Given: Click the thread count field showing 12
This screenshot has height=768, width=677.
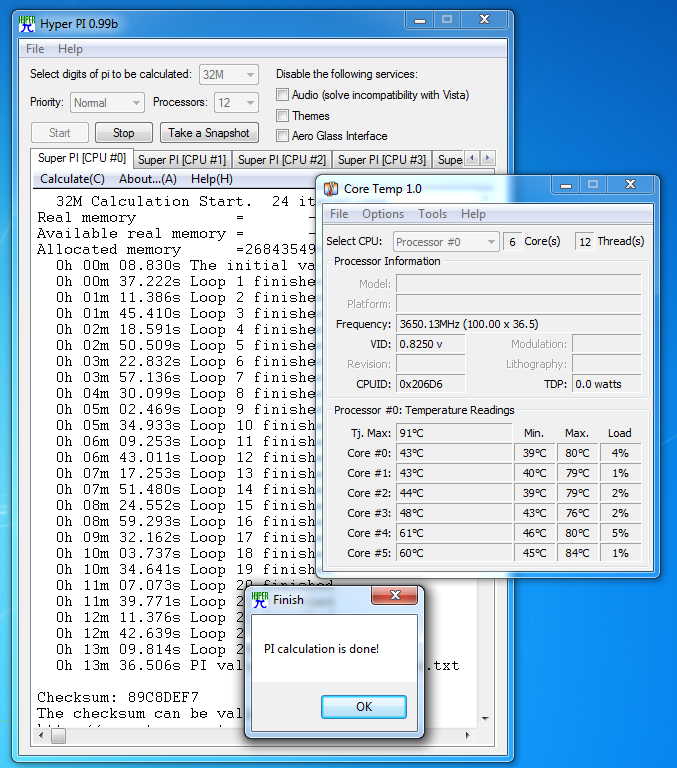Looking at the screenshot, I should click(x=585, y=242).
